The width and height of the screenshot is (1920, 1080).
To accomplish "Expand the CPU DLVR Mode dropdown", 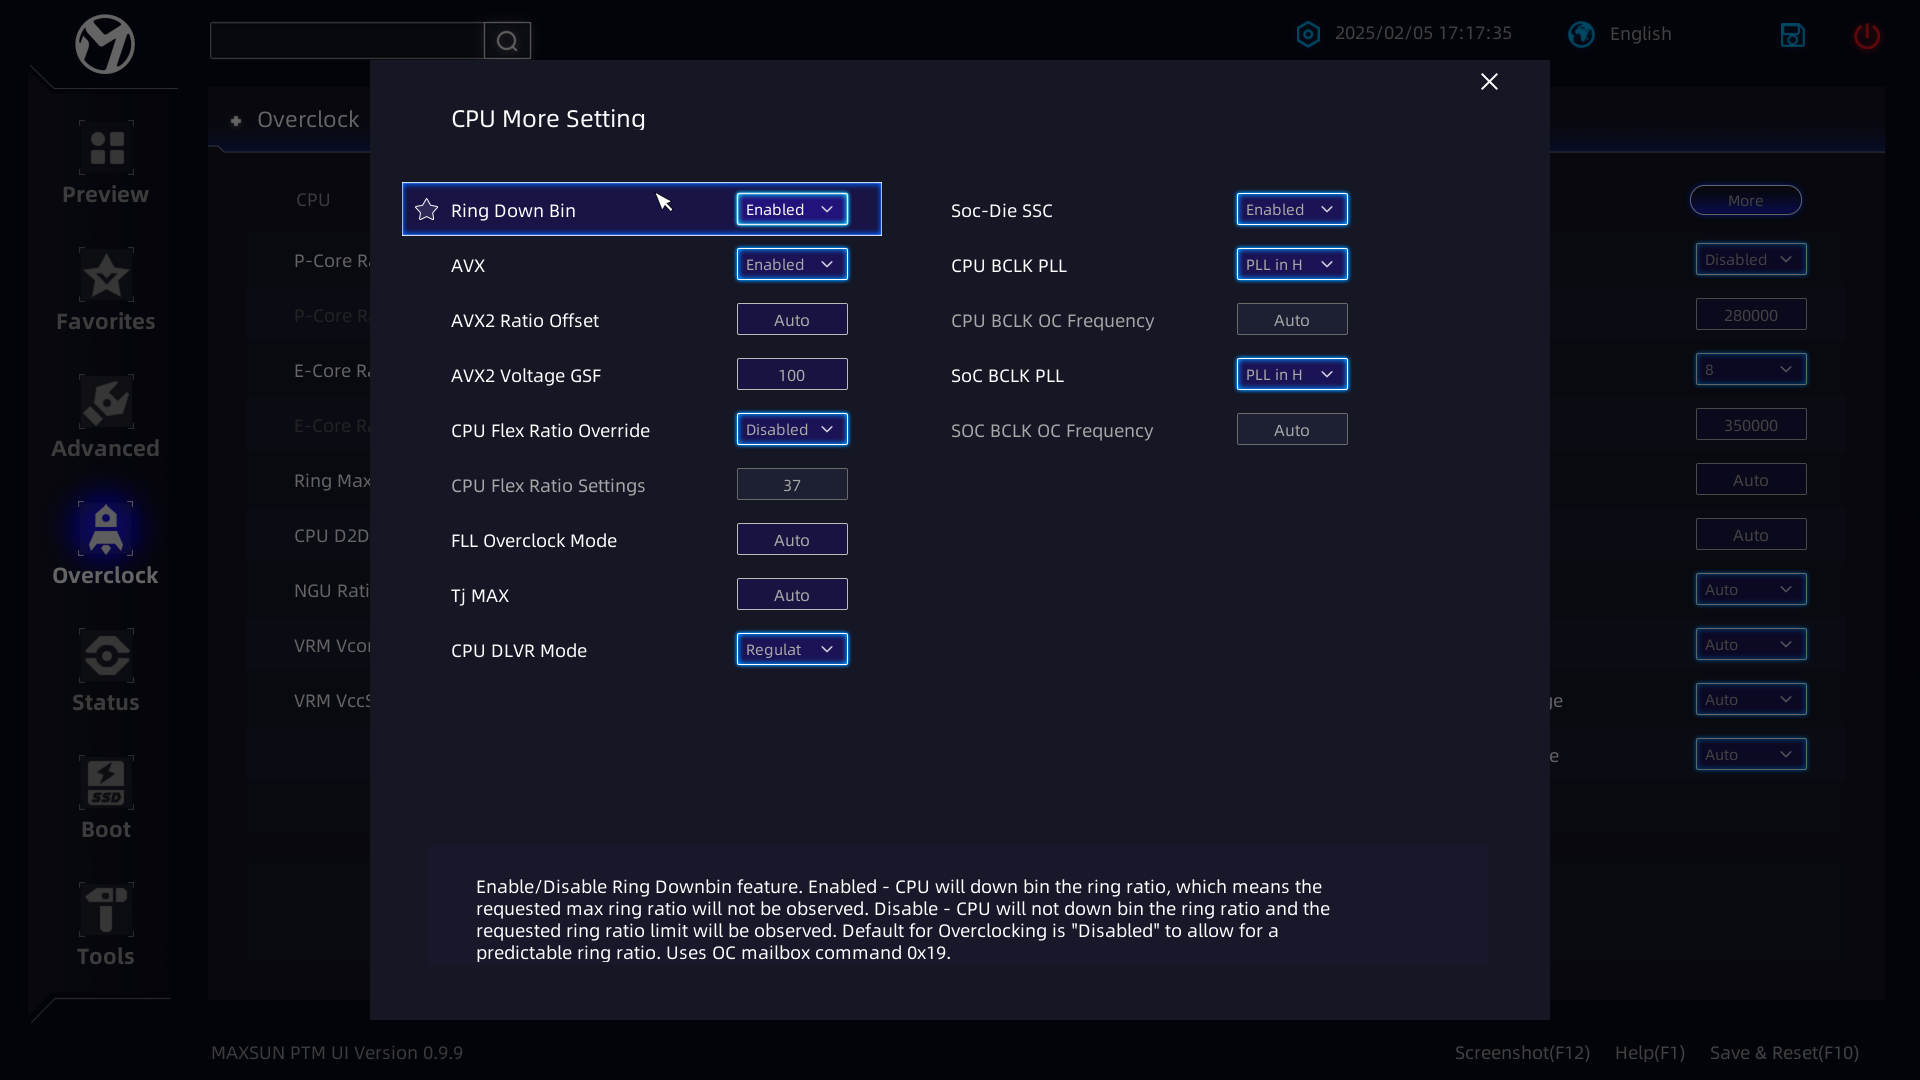I will click(x=792, y=649).
